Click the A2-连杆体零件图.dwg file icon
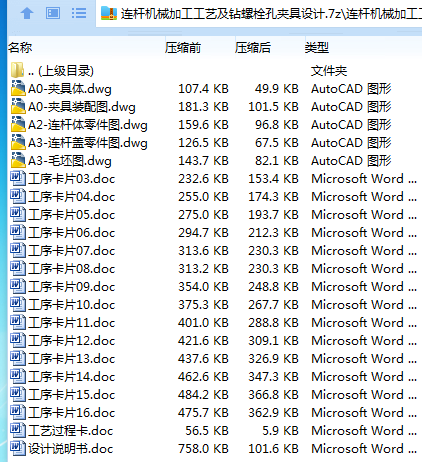Image resolution: width=422 pixels, height=462 pixels. pyautogui.click(x=18, y=124)
